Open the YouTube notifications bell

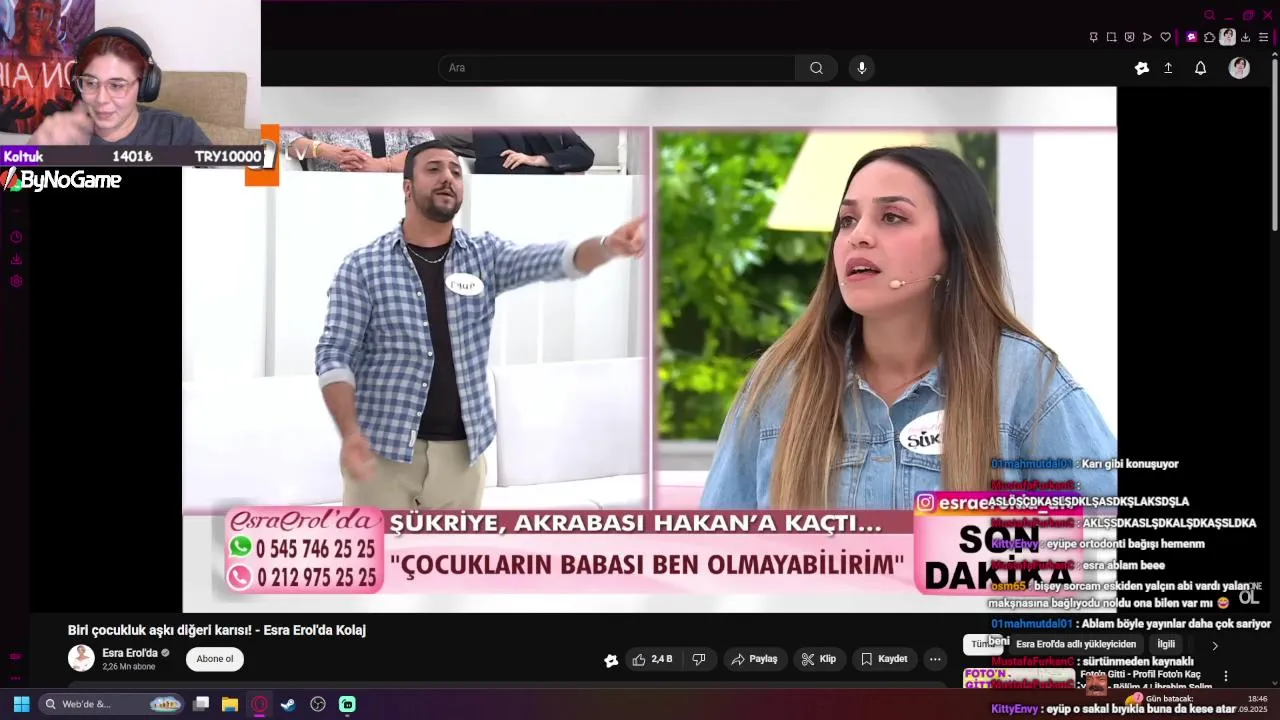(1200, 68)
